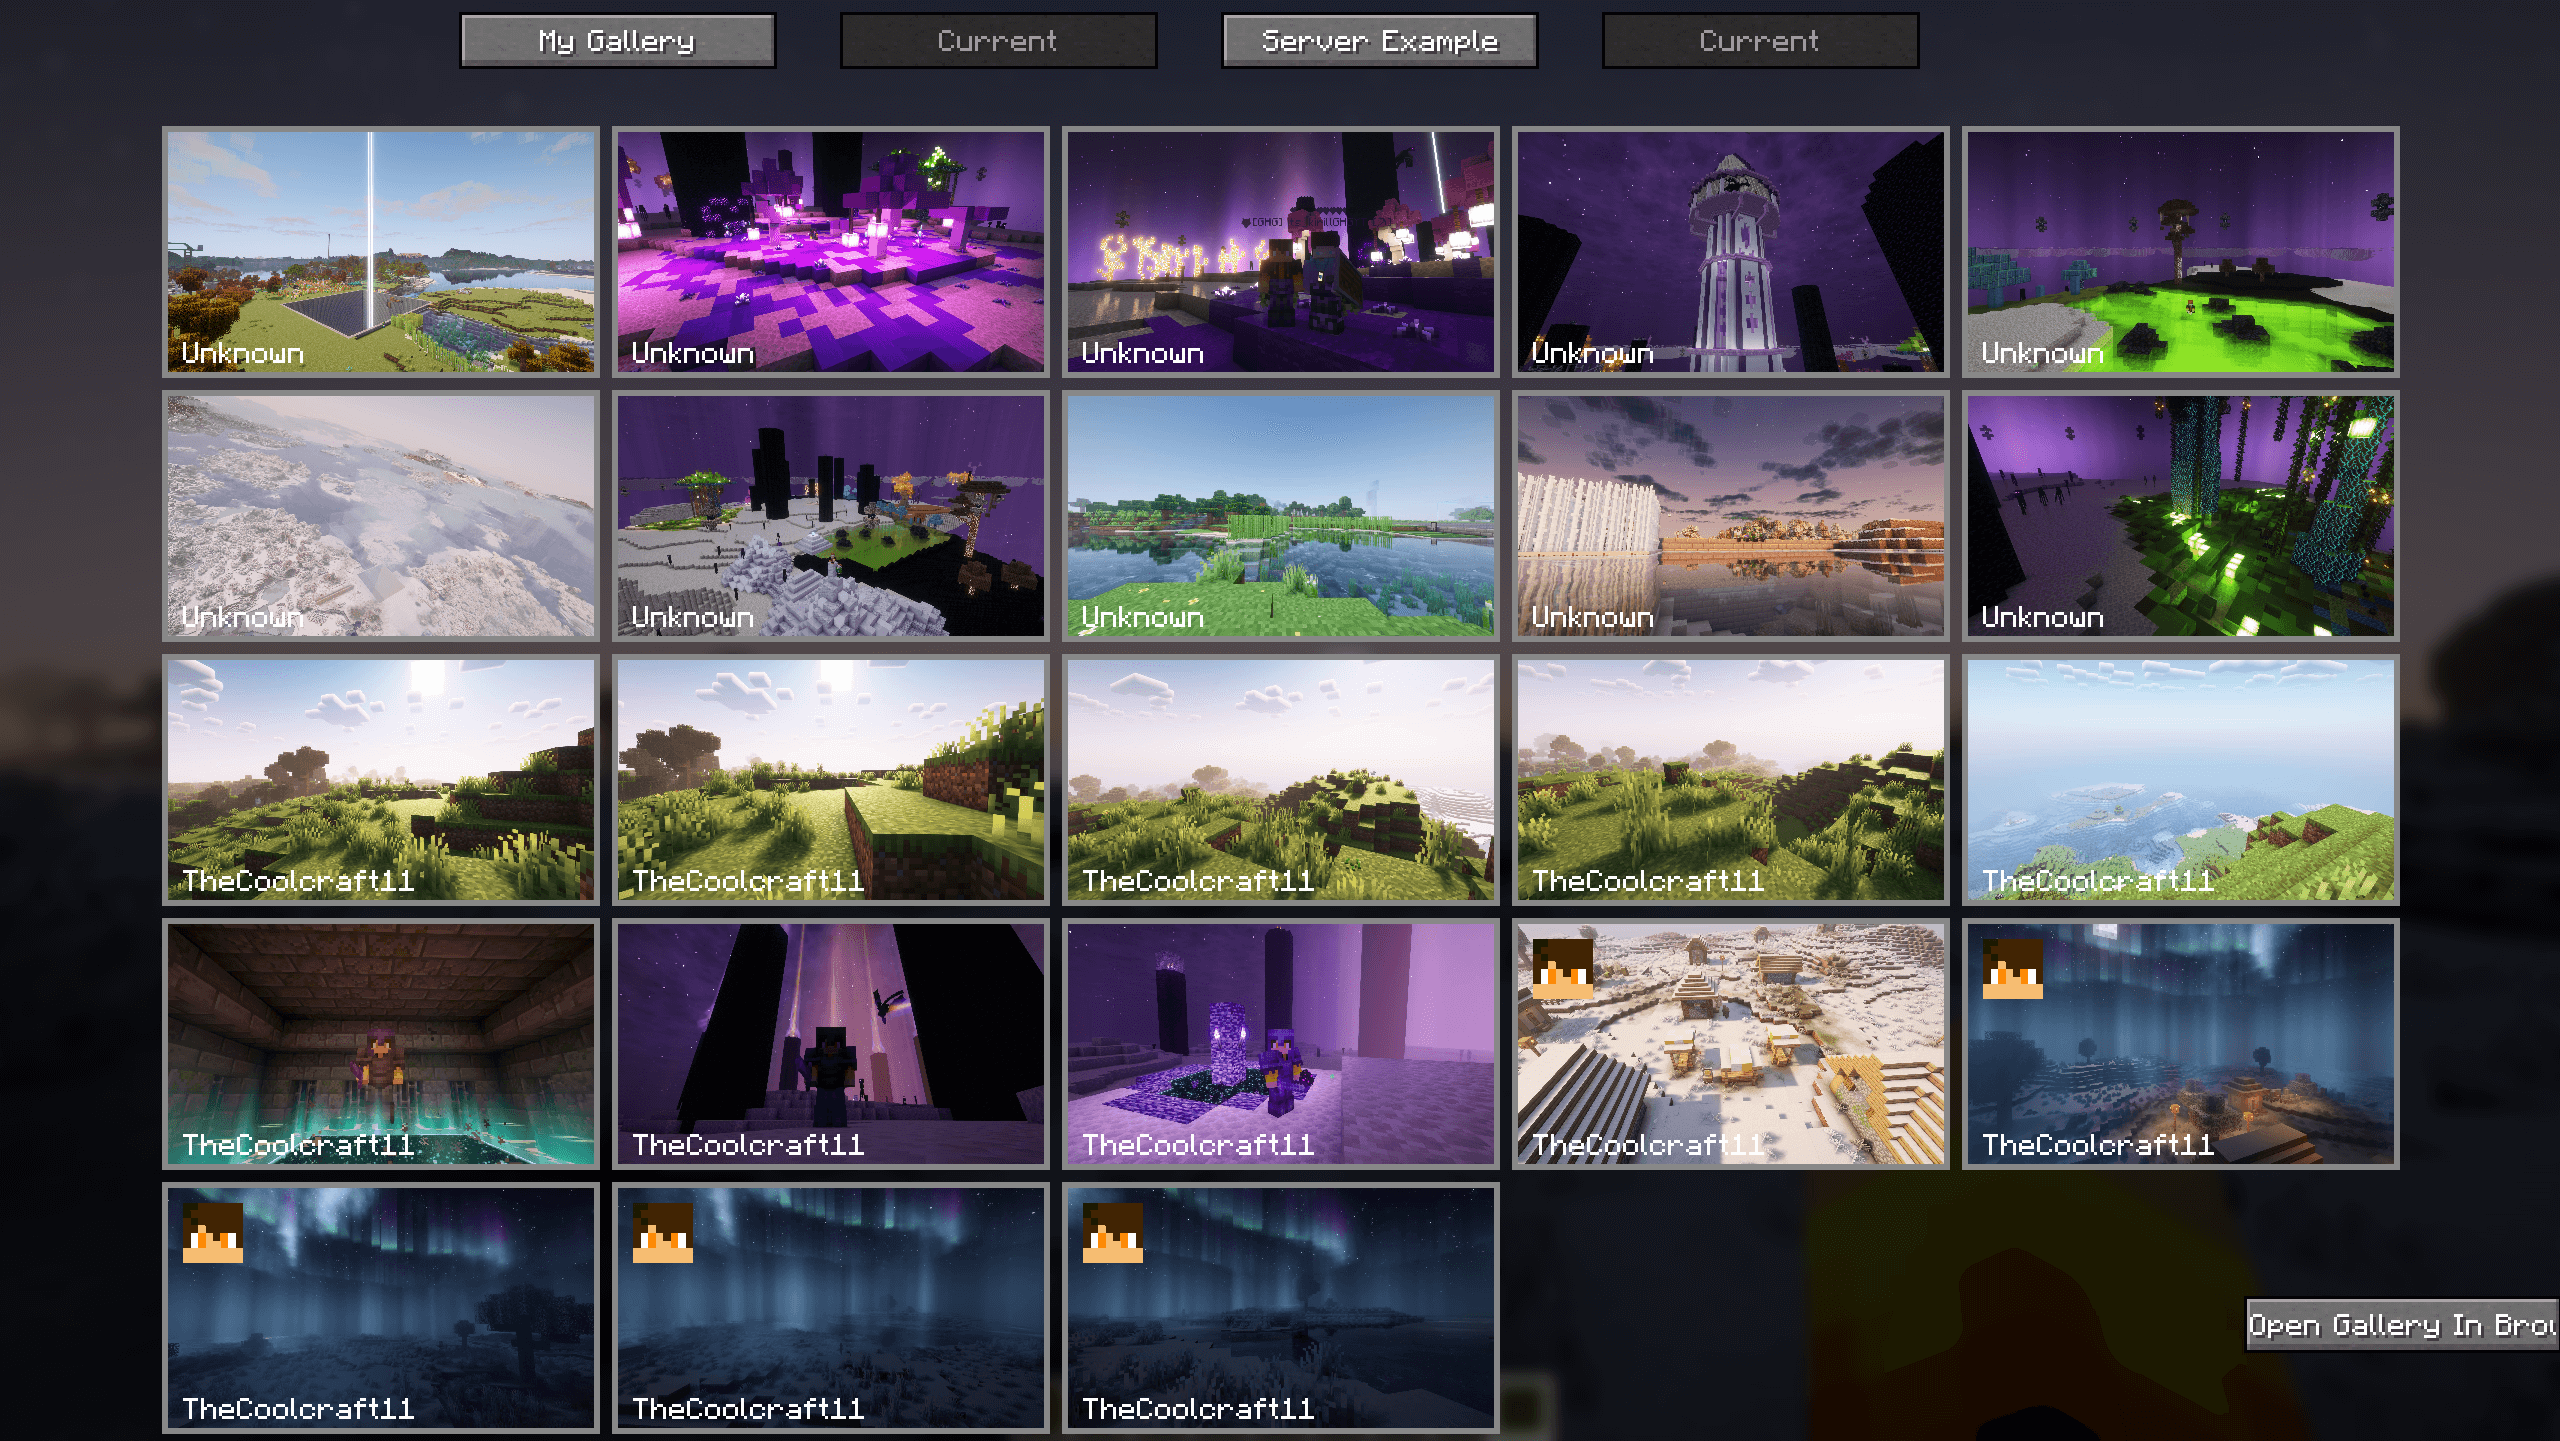Open the Unknown lime green pool screenshot
The width and height of the screenshot is (2560, 1441).
point(2181,252)
